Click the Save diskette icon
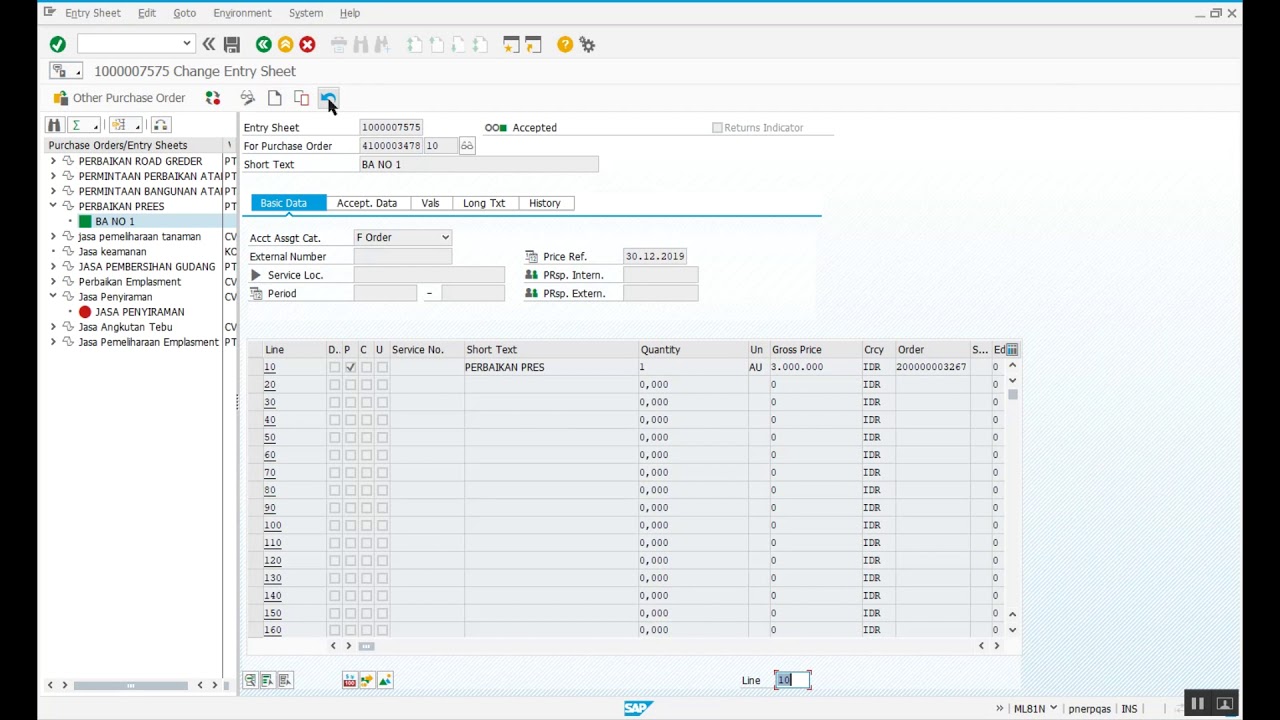This screenshot has height=720, width=1280. 231,44
